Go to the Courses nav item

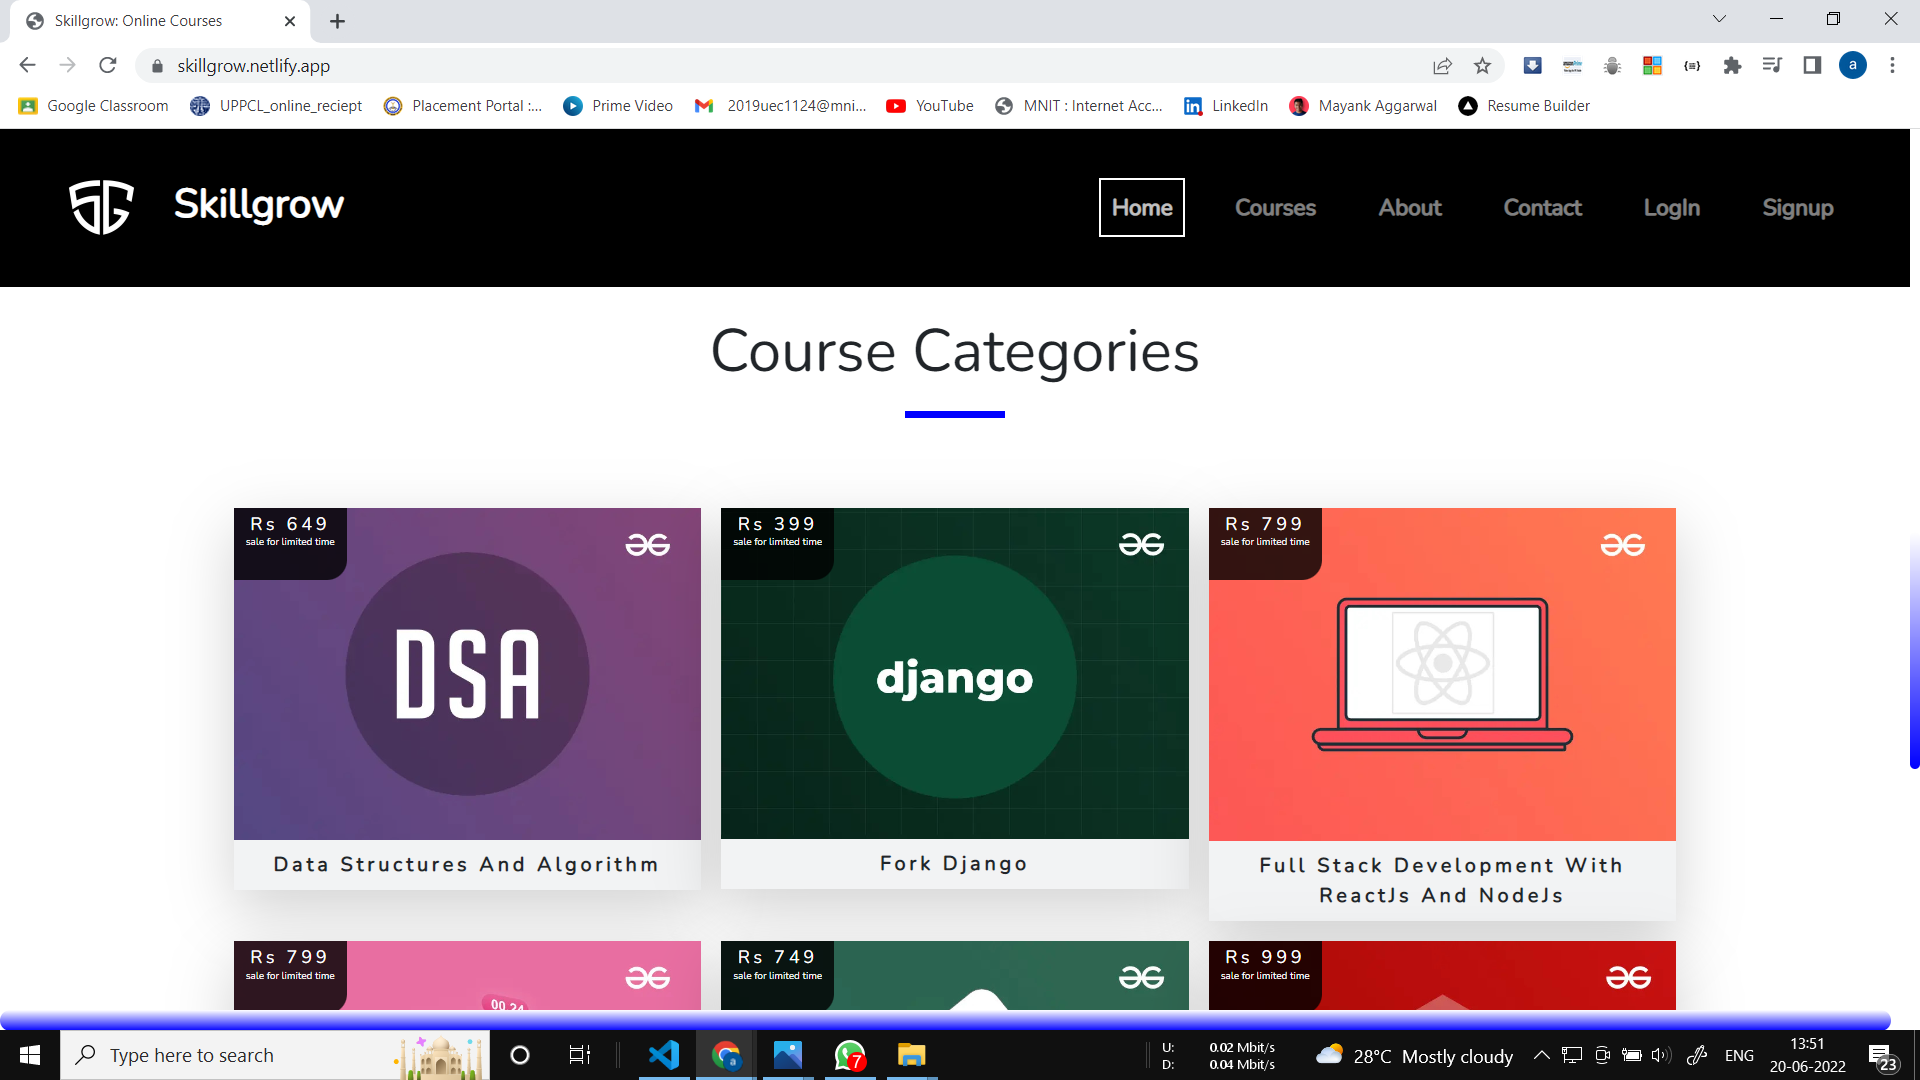[1275, 208]
